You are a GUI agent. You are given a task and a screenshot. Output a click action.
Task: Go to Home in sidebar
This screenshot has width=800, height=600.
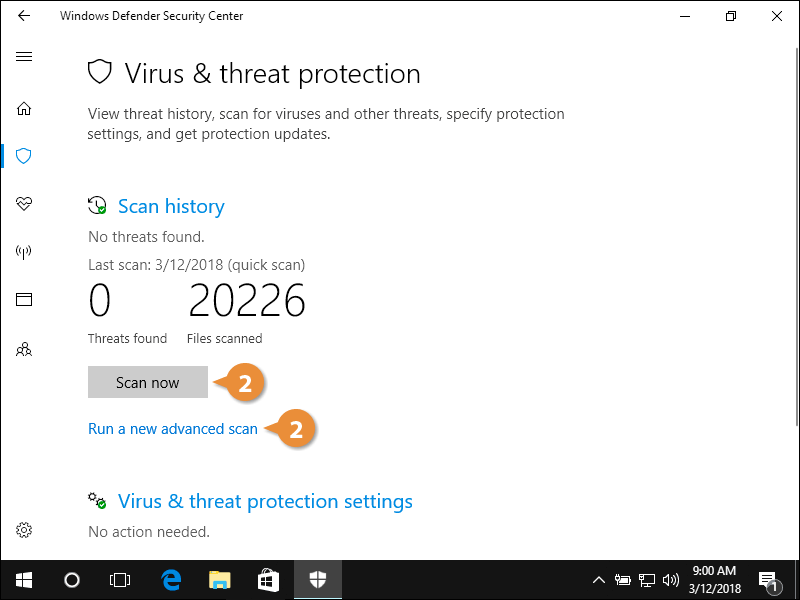coord(24,108)
